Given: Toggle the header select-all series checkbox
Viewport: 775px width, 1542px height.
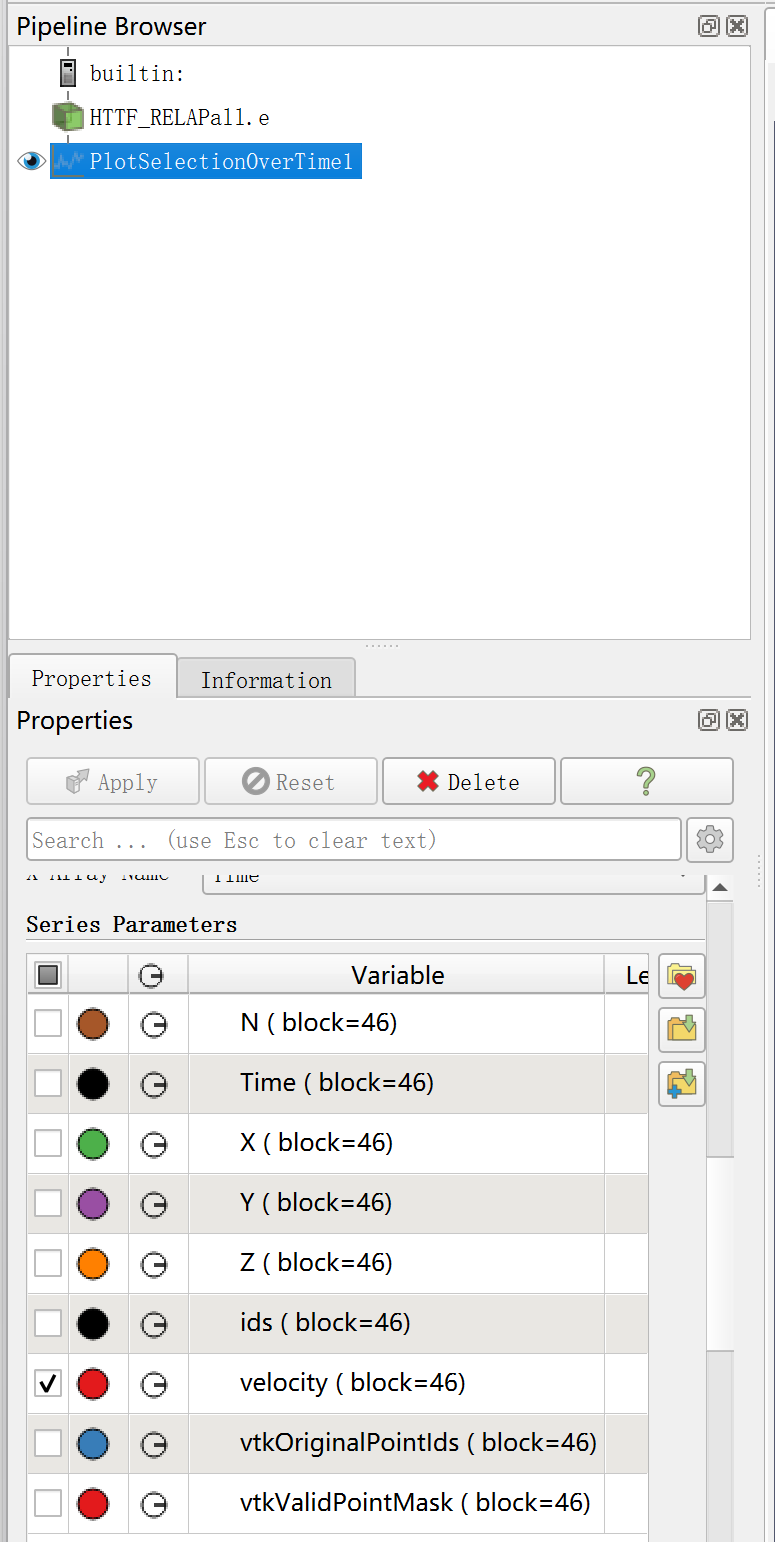Looking at the screenshot, I should pos(48,975).
